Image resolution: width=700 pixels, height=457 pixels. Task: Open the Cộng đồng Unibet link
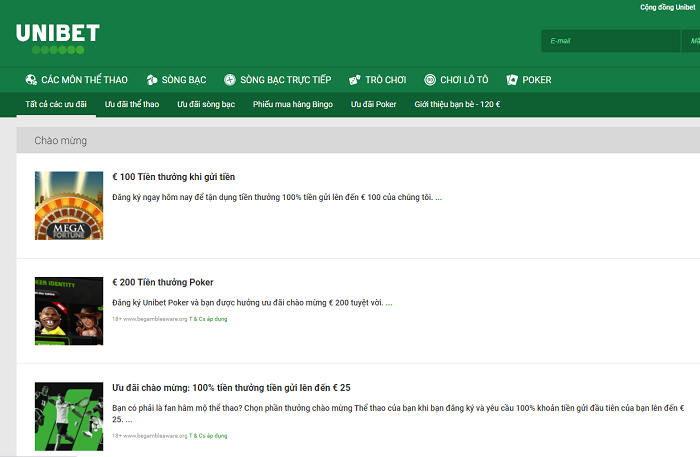669,7
